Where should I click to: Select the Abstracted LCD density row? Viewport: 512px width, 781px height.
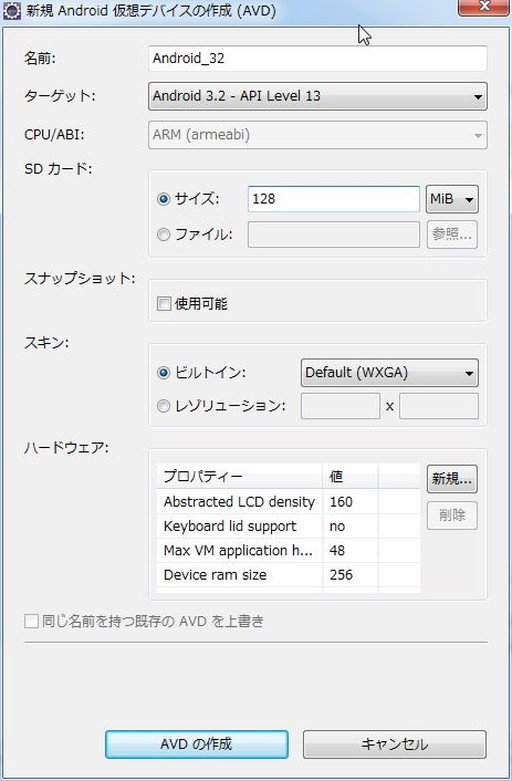coord(288,502)
